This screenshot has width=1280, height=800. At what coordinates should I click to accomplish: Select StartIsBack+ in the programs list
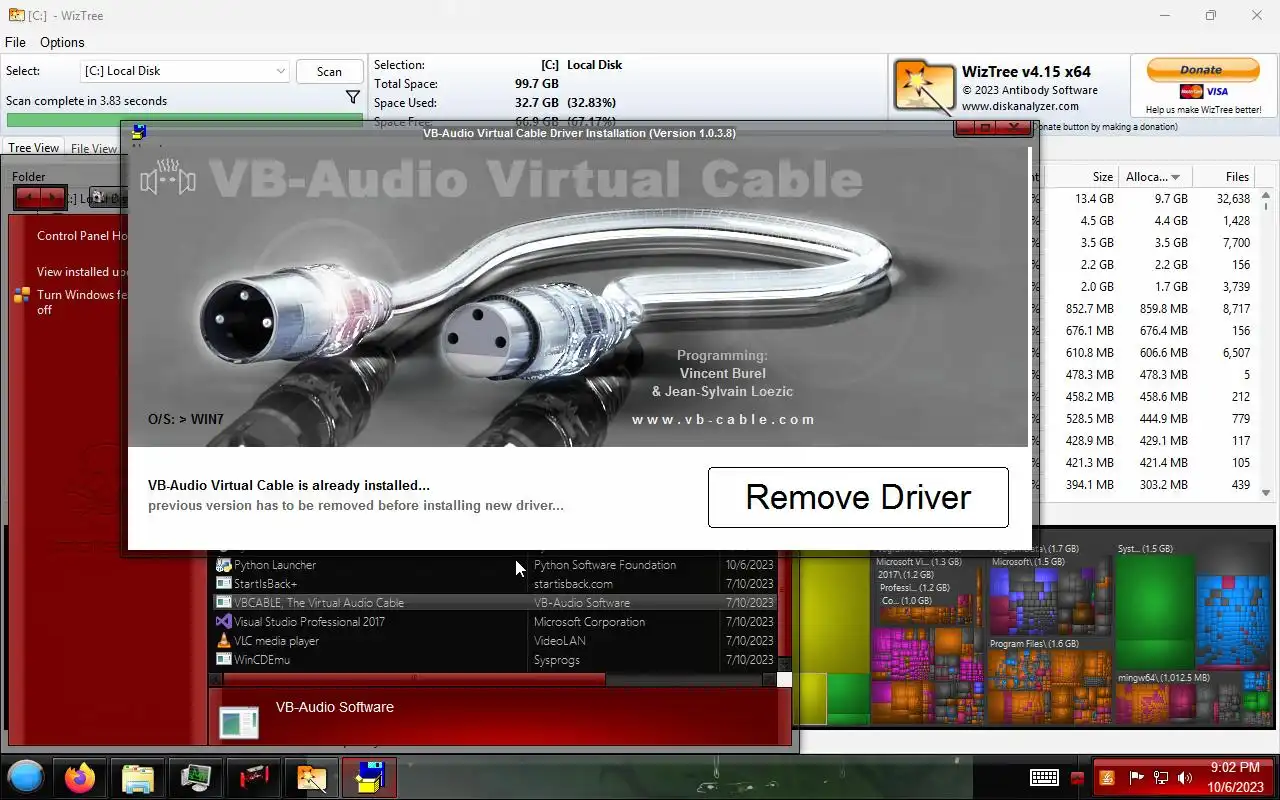point(496,584)
